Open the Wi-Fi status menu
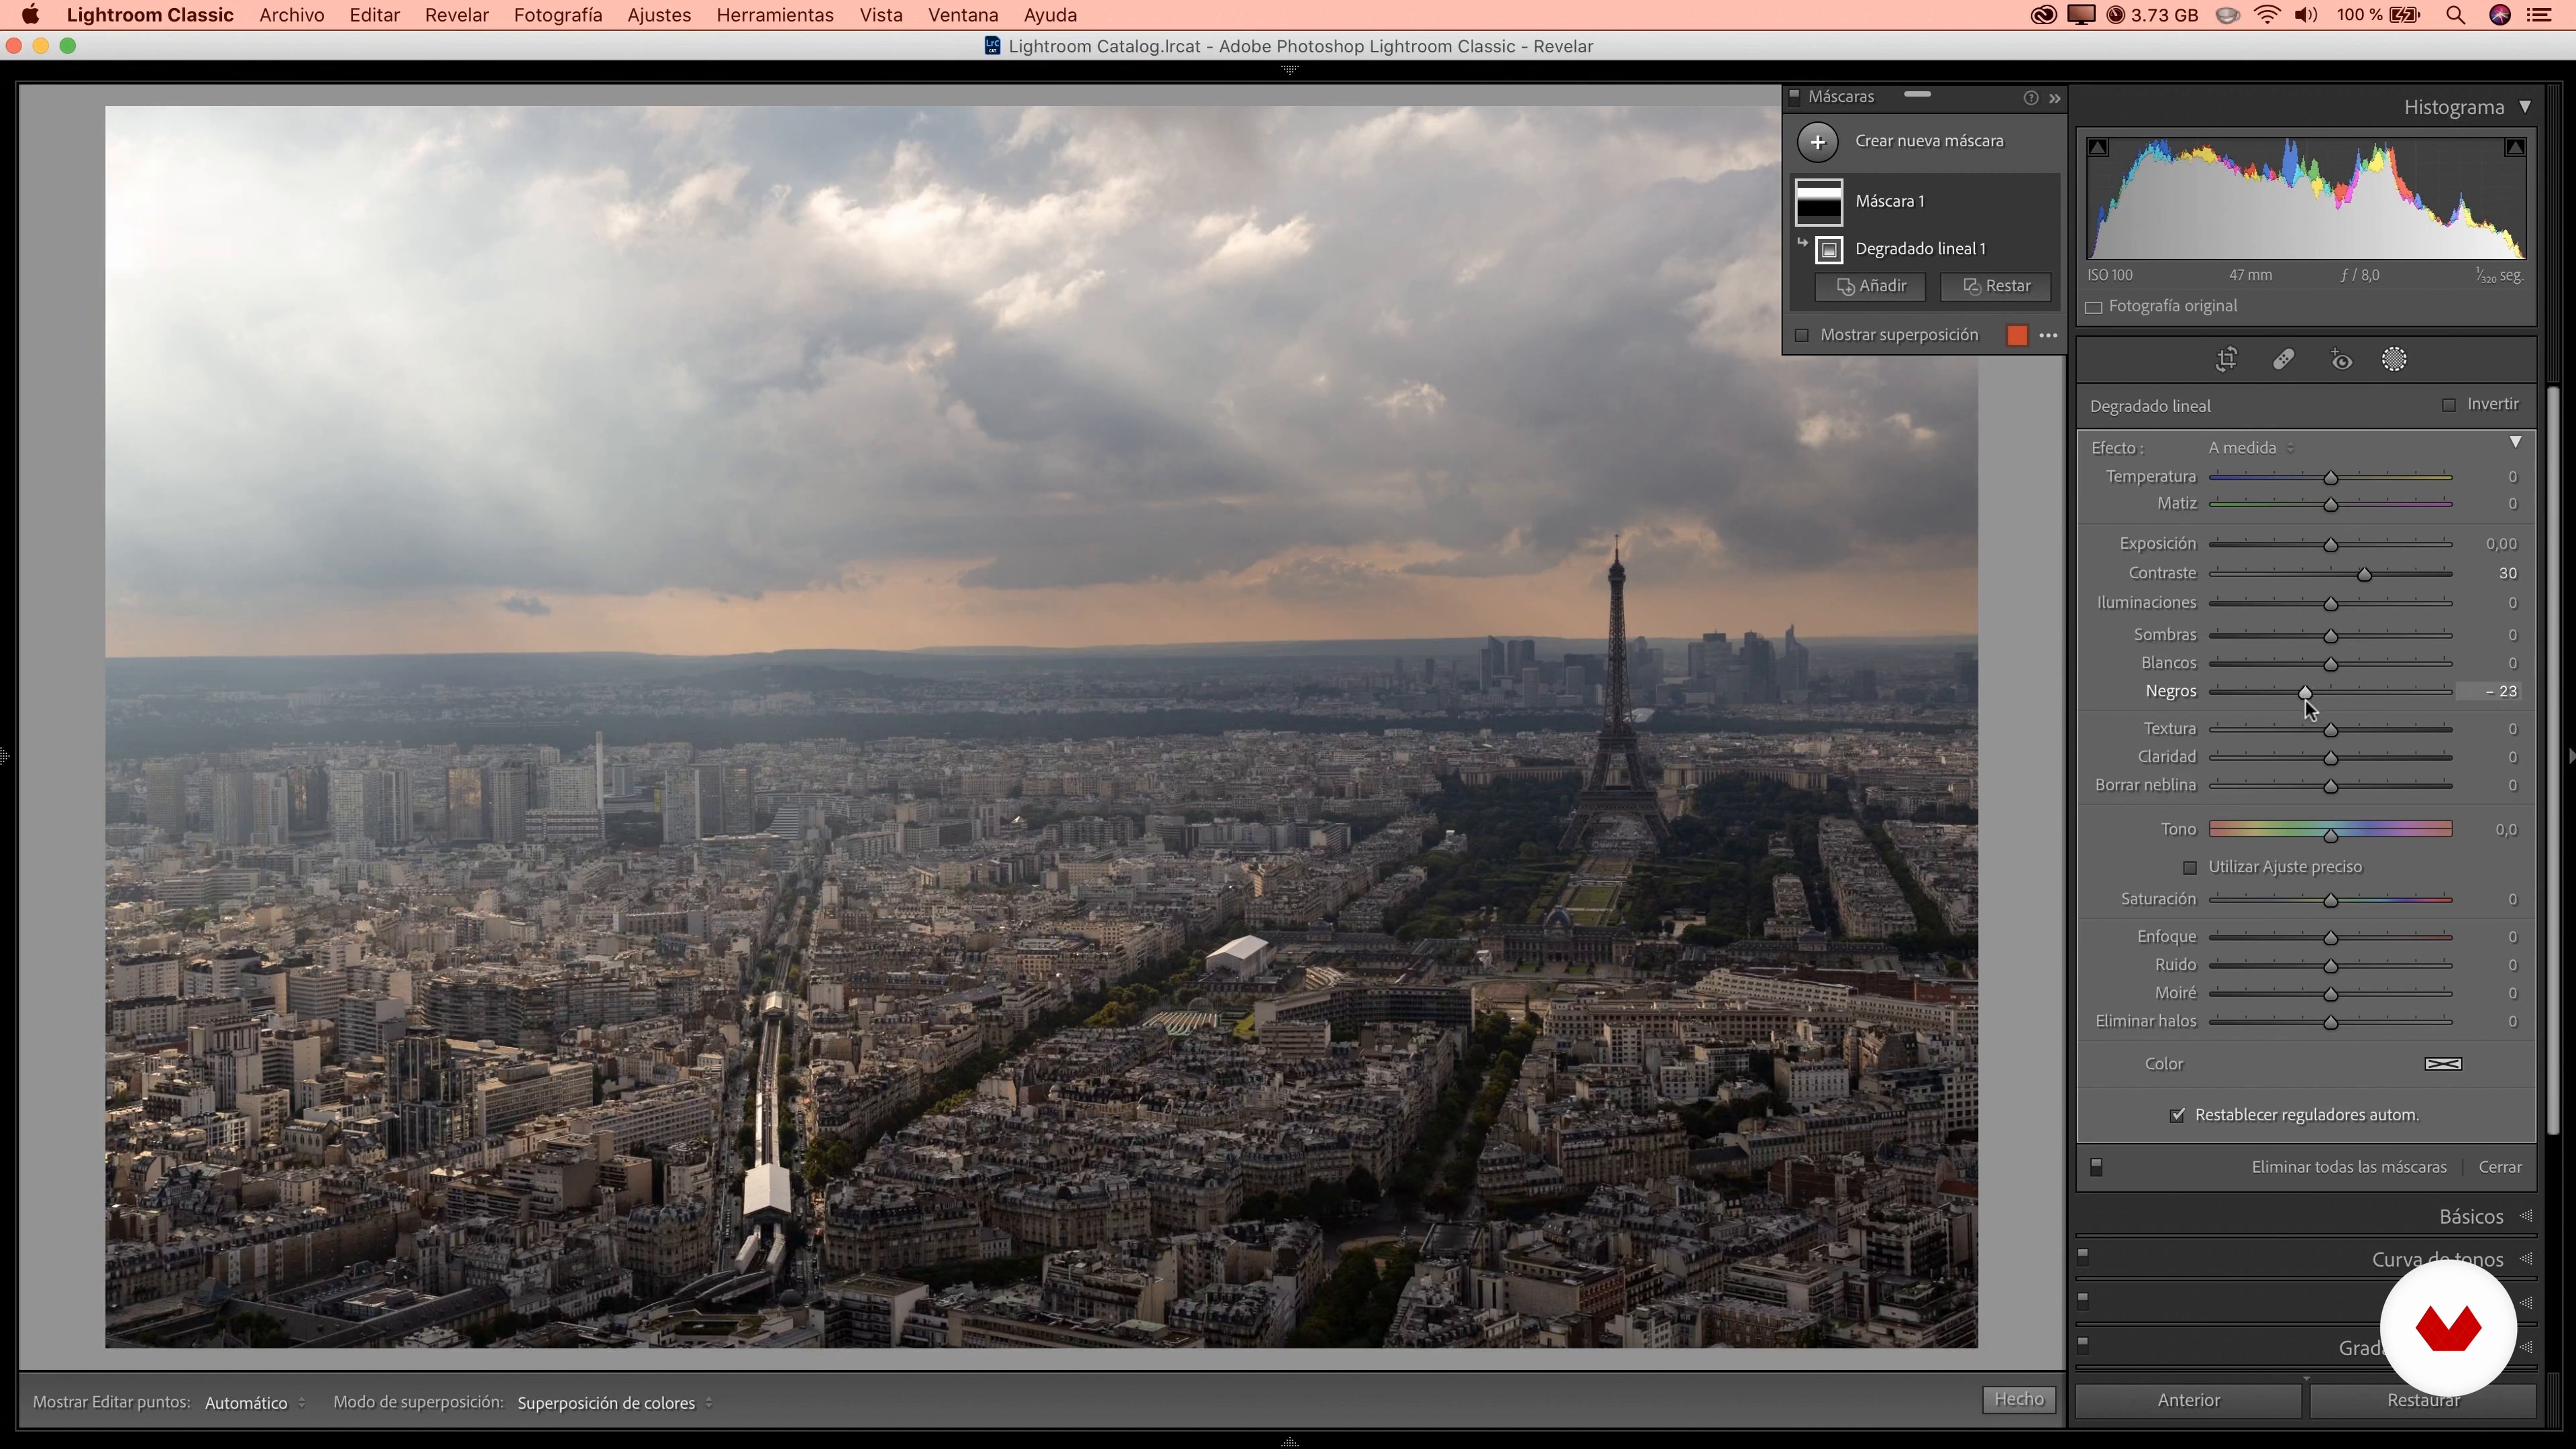 tap(2268, 15)
